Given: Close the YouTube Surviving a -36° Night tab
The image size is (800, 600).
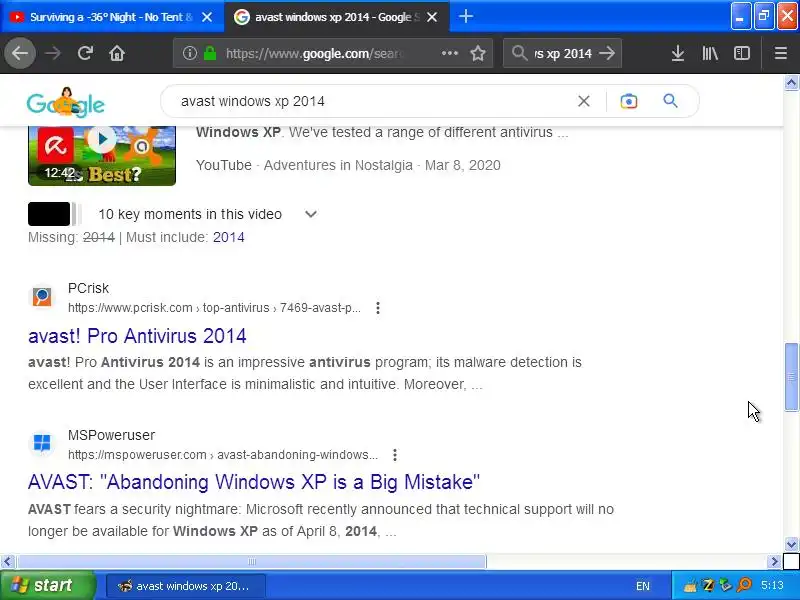Looking at the screenshot, I should (207, 17).
